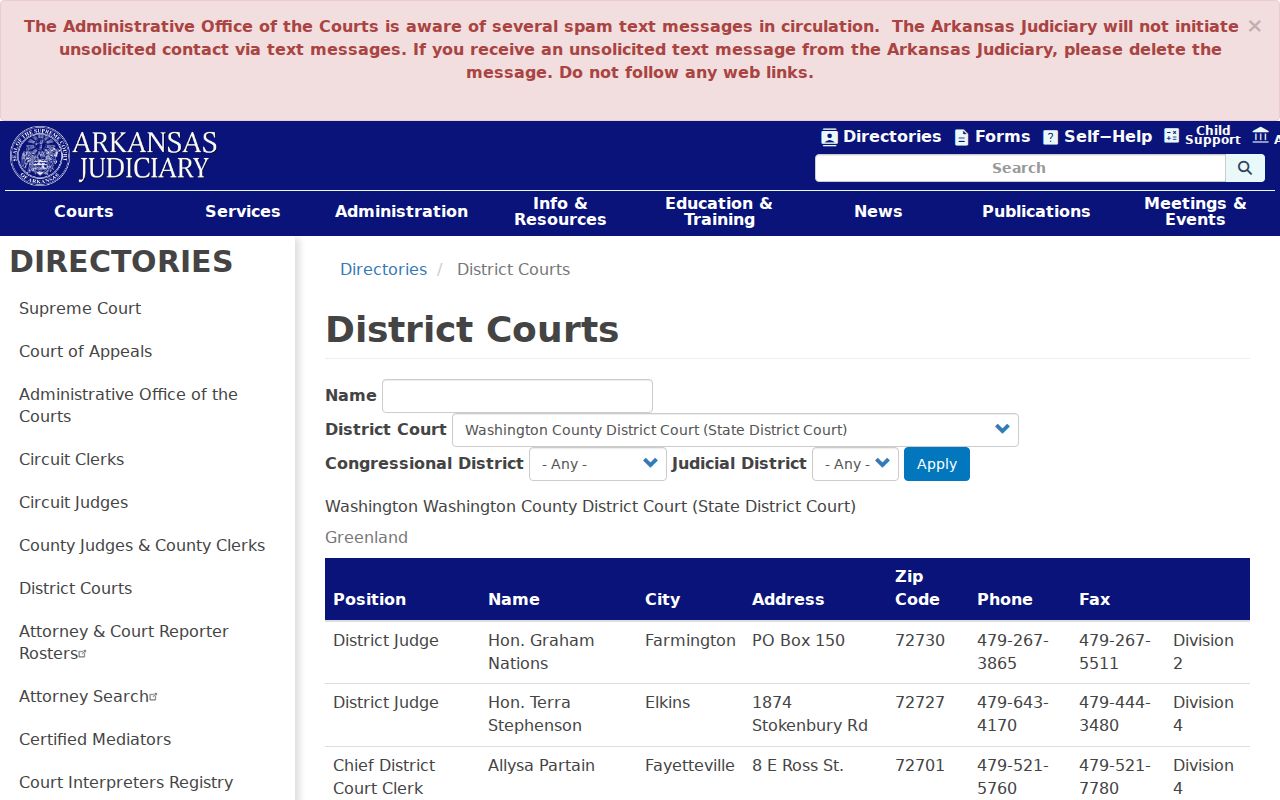Open the Info & Resources menu
1280x800 pixels.
(560, 211)
